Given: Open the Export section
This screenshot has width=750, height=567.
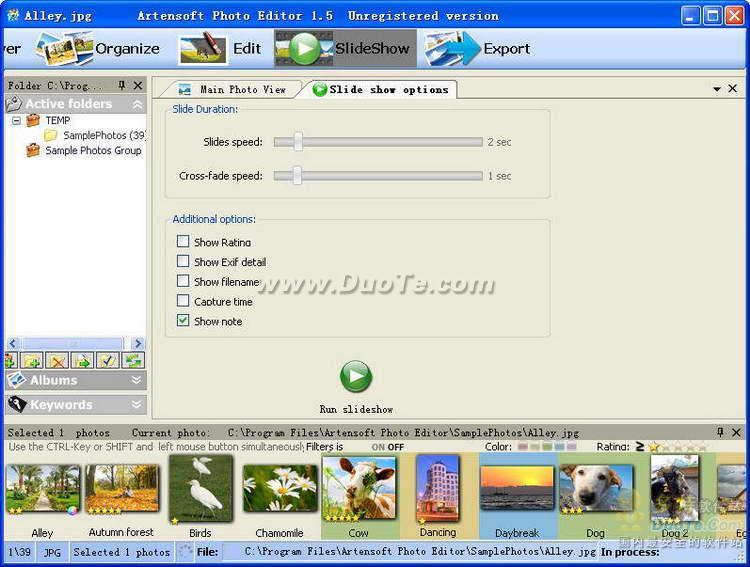Looking at the screenshot, I should [x=477, y=48].
